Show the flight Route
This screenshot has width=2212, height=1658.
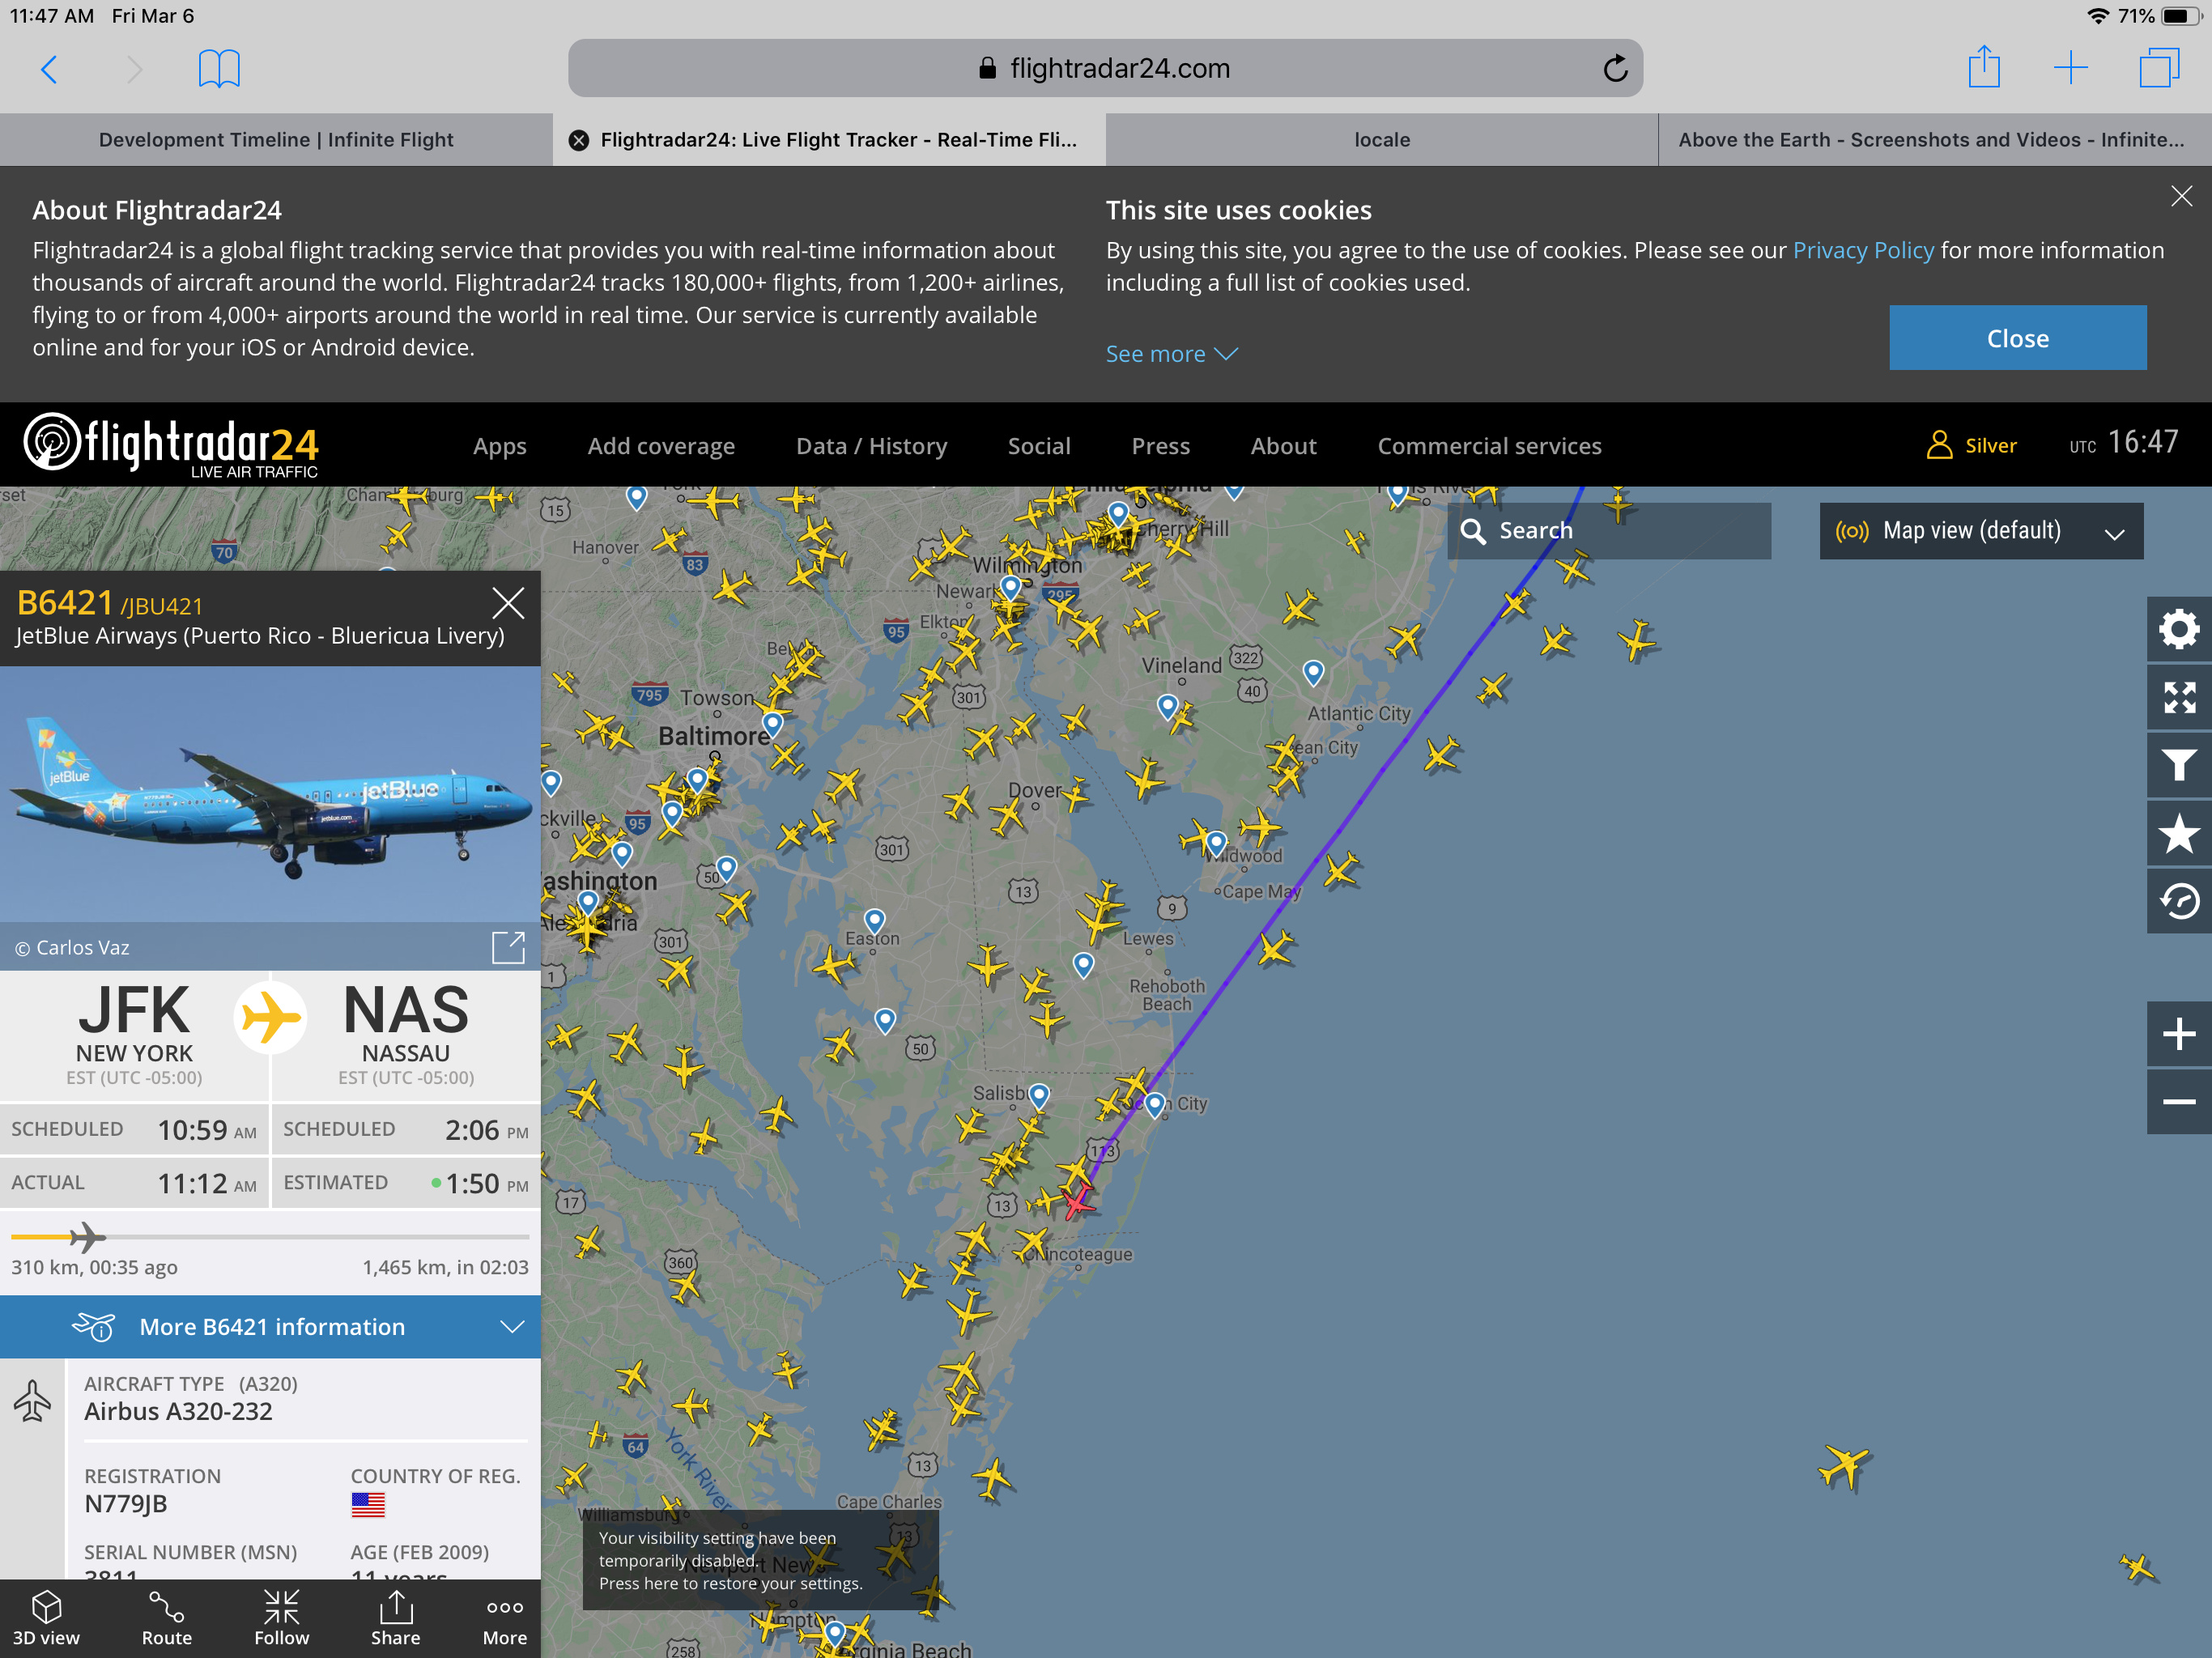166,1617
